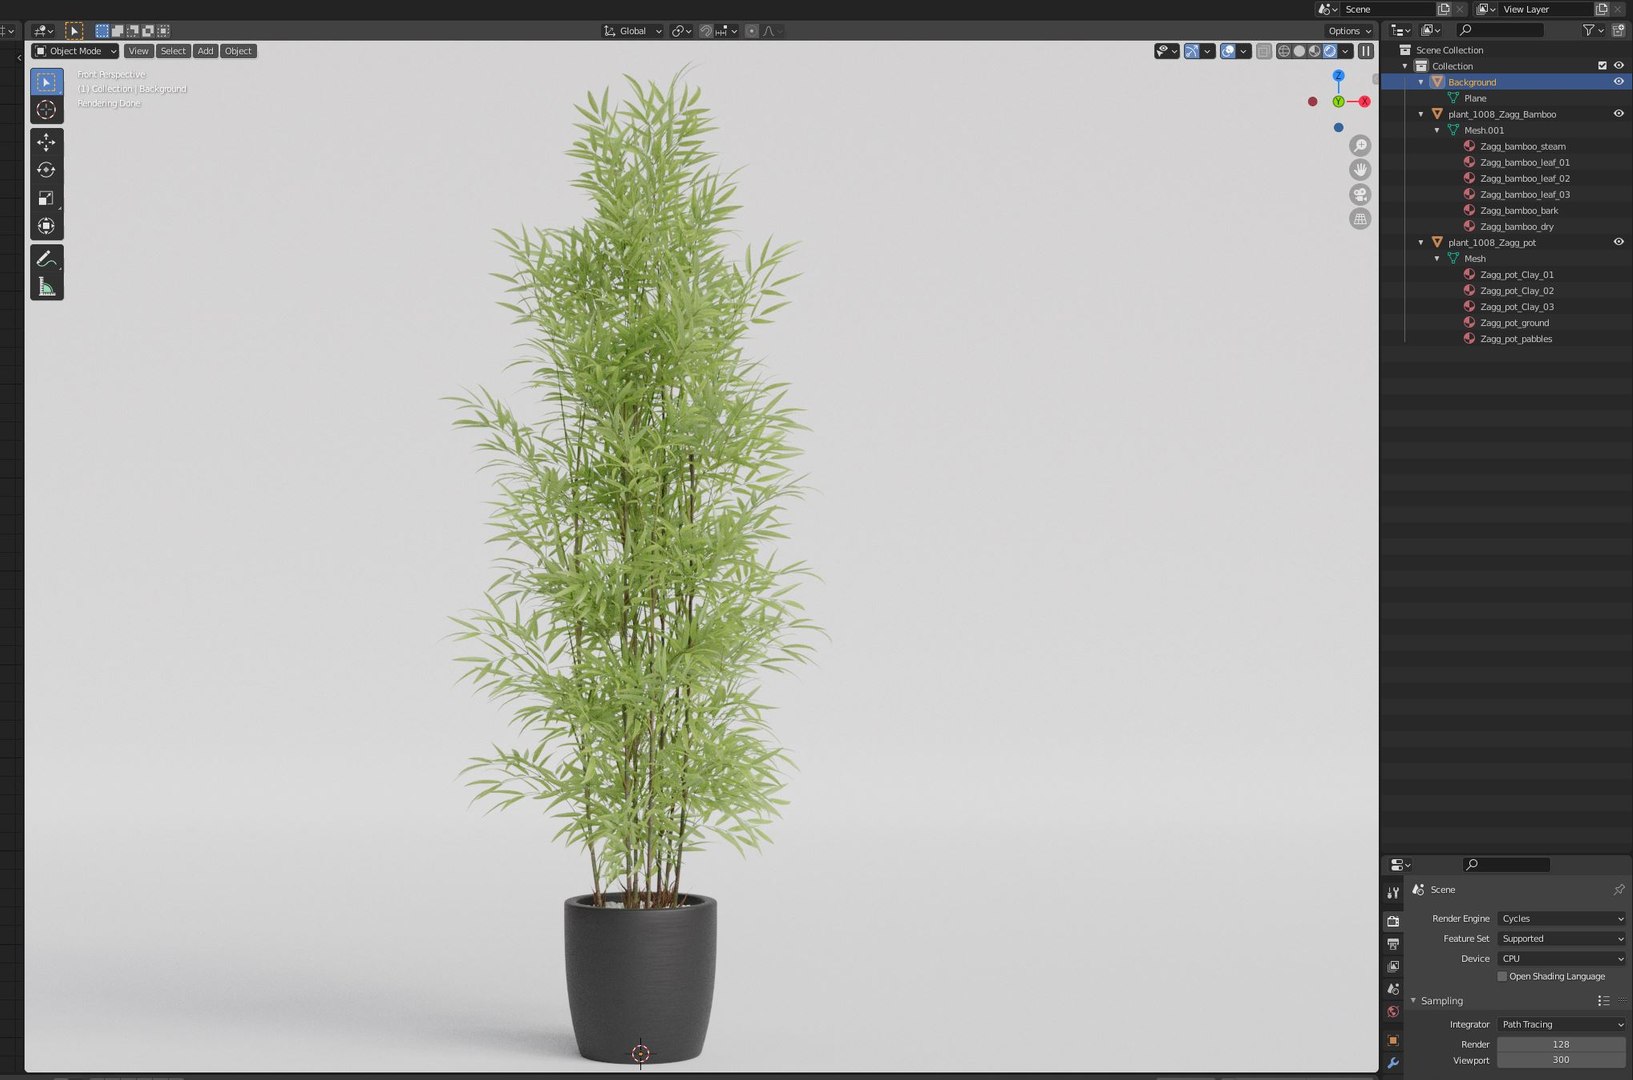1633x1080 pixels.
Task: Open the viewport shading options dropdown arrow
Action: point(1346,51)
